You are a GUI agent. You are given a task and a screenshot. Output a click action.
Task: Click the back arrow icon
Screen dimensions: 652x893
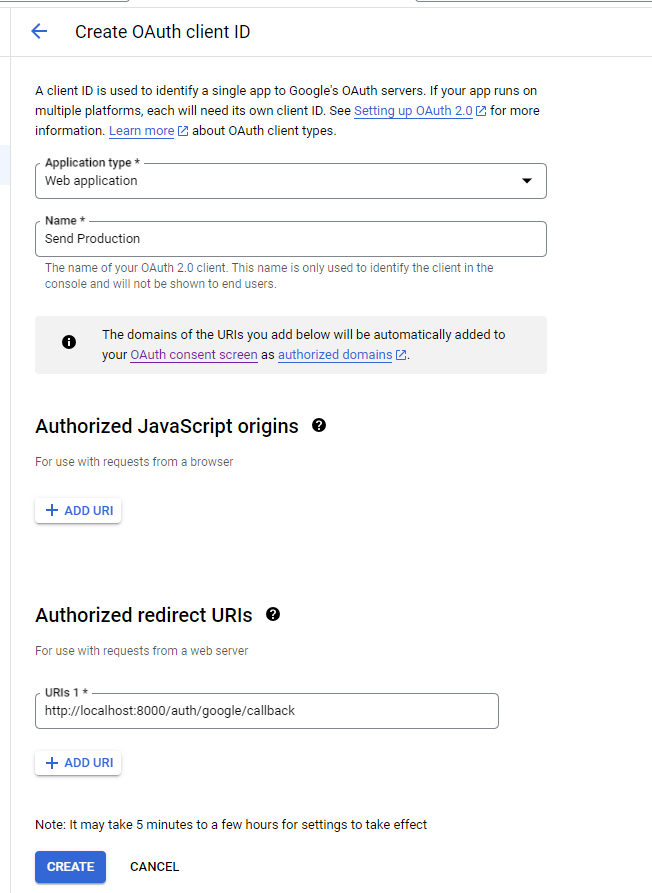pyautogui.click(x=39, y=32)
